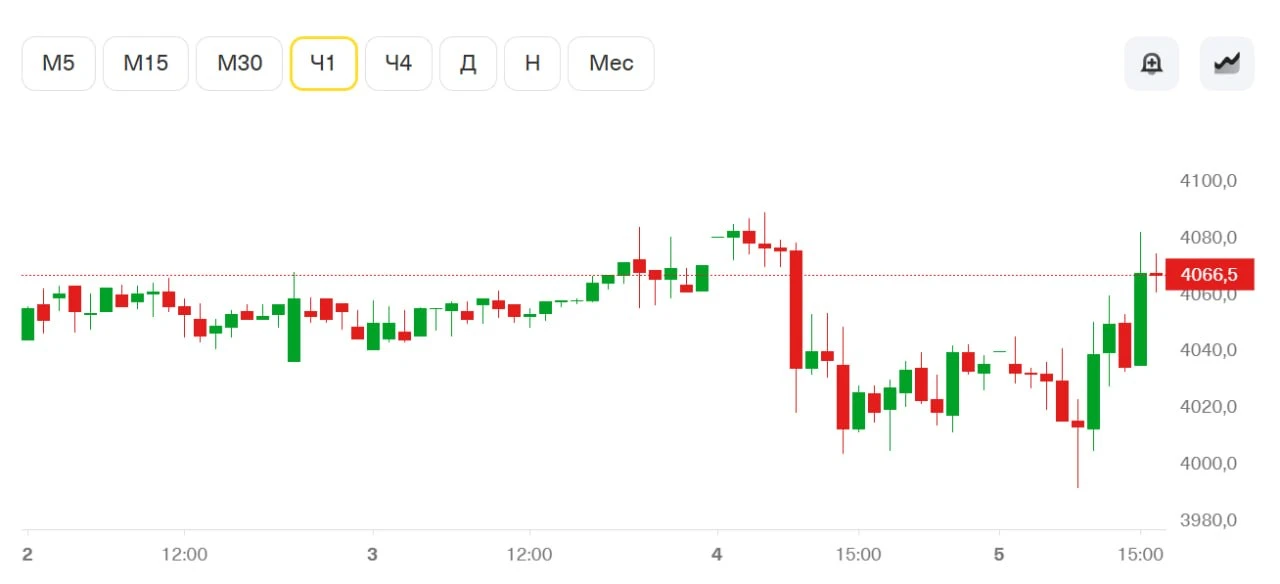Open the chart type icon
1280x584 pixels.
1226,64
